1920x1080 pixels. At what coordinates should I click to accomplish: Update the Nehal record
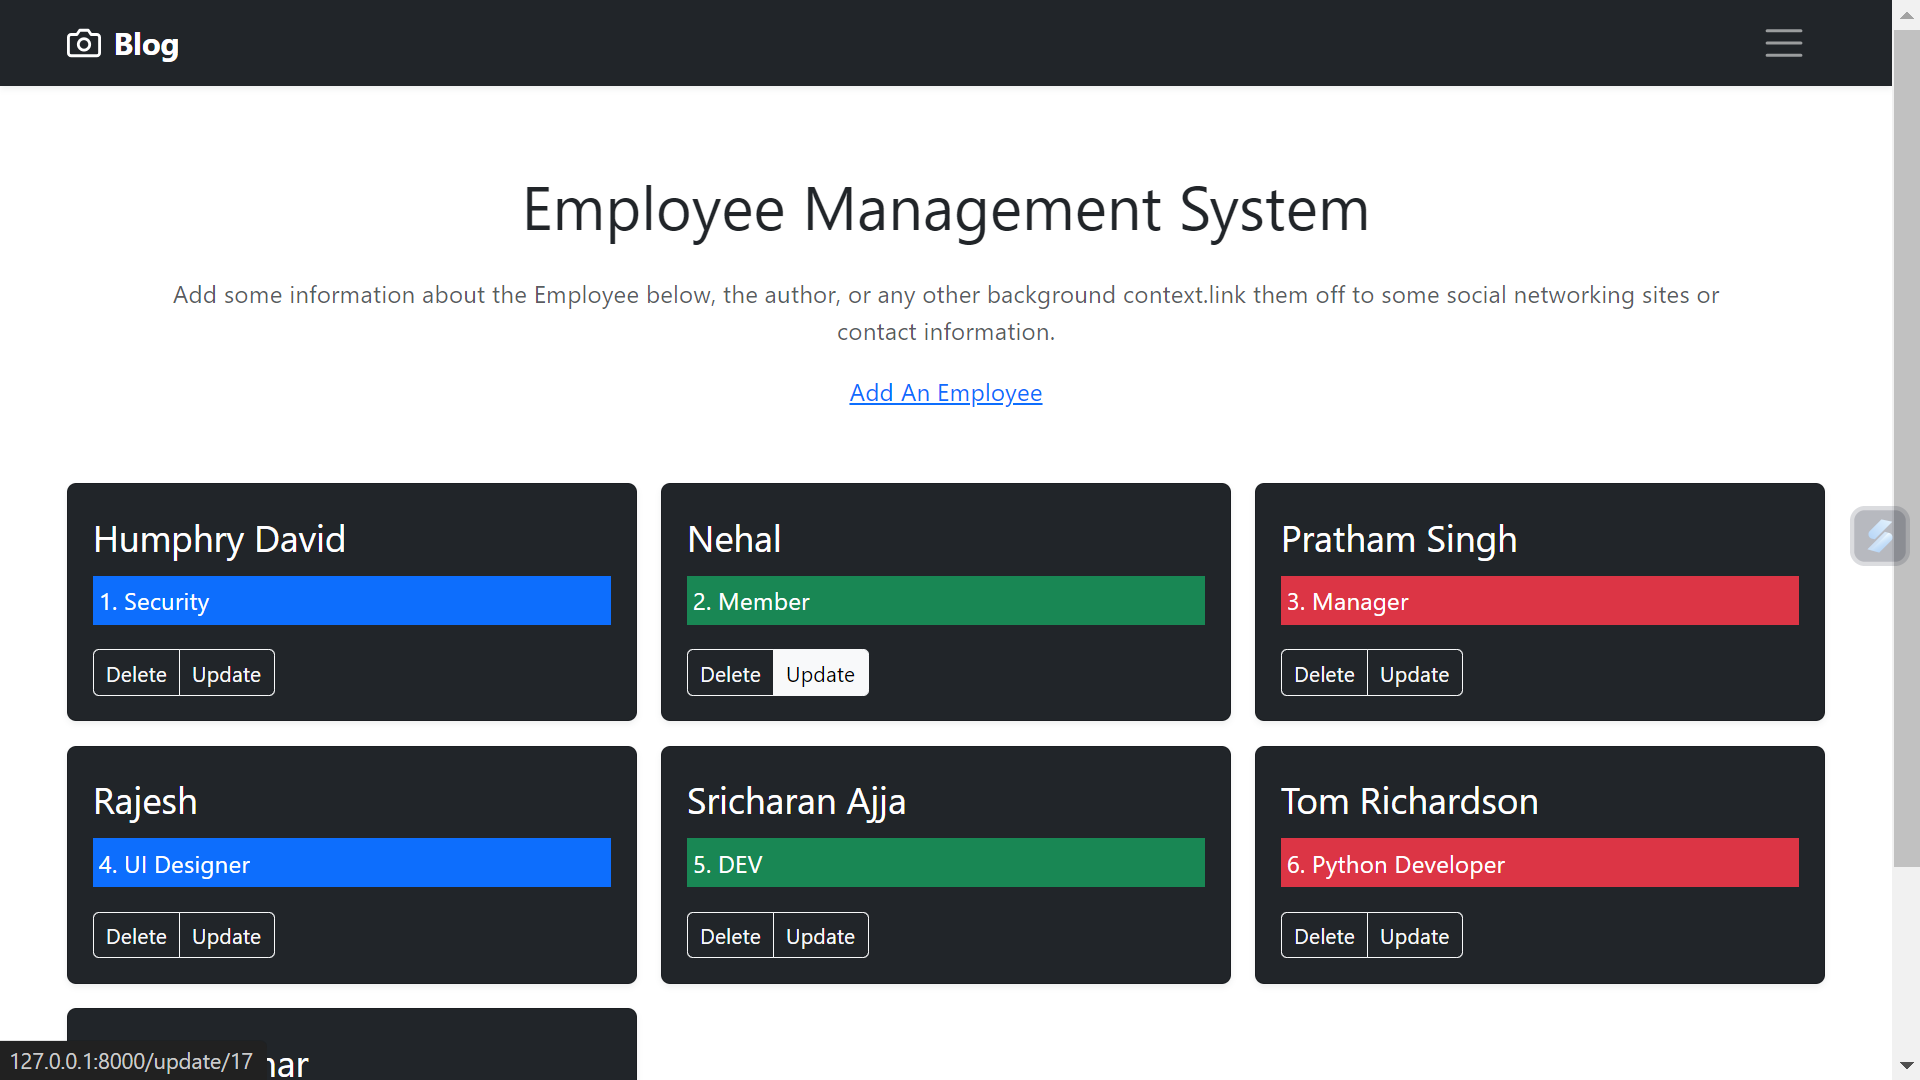820,673
